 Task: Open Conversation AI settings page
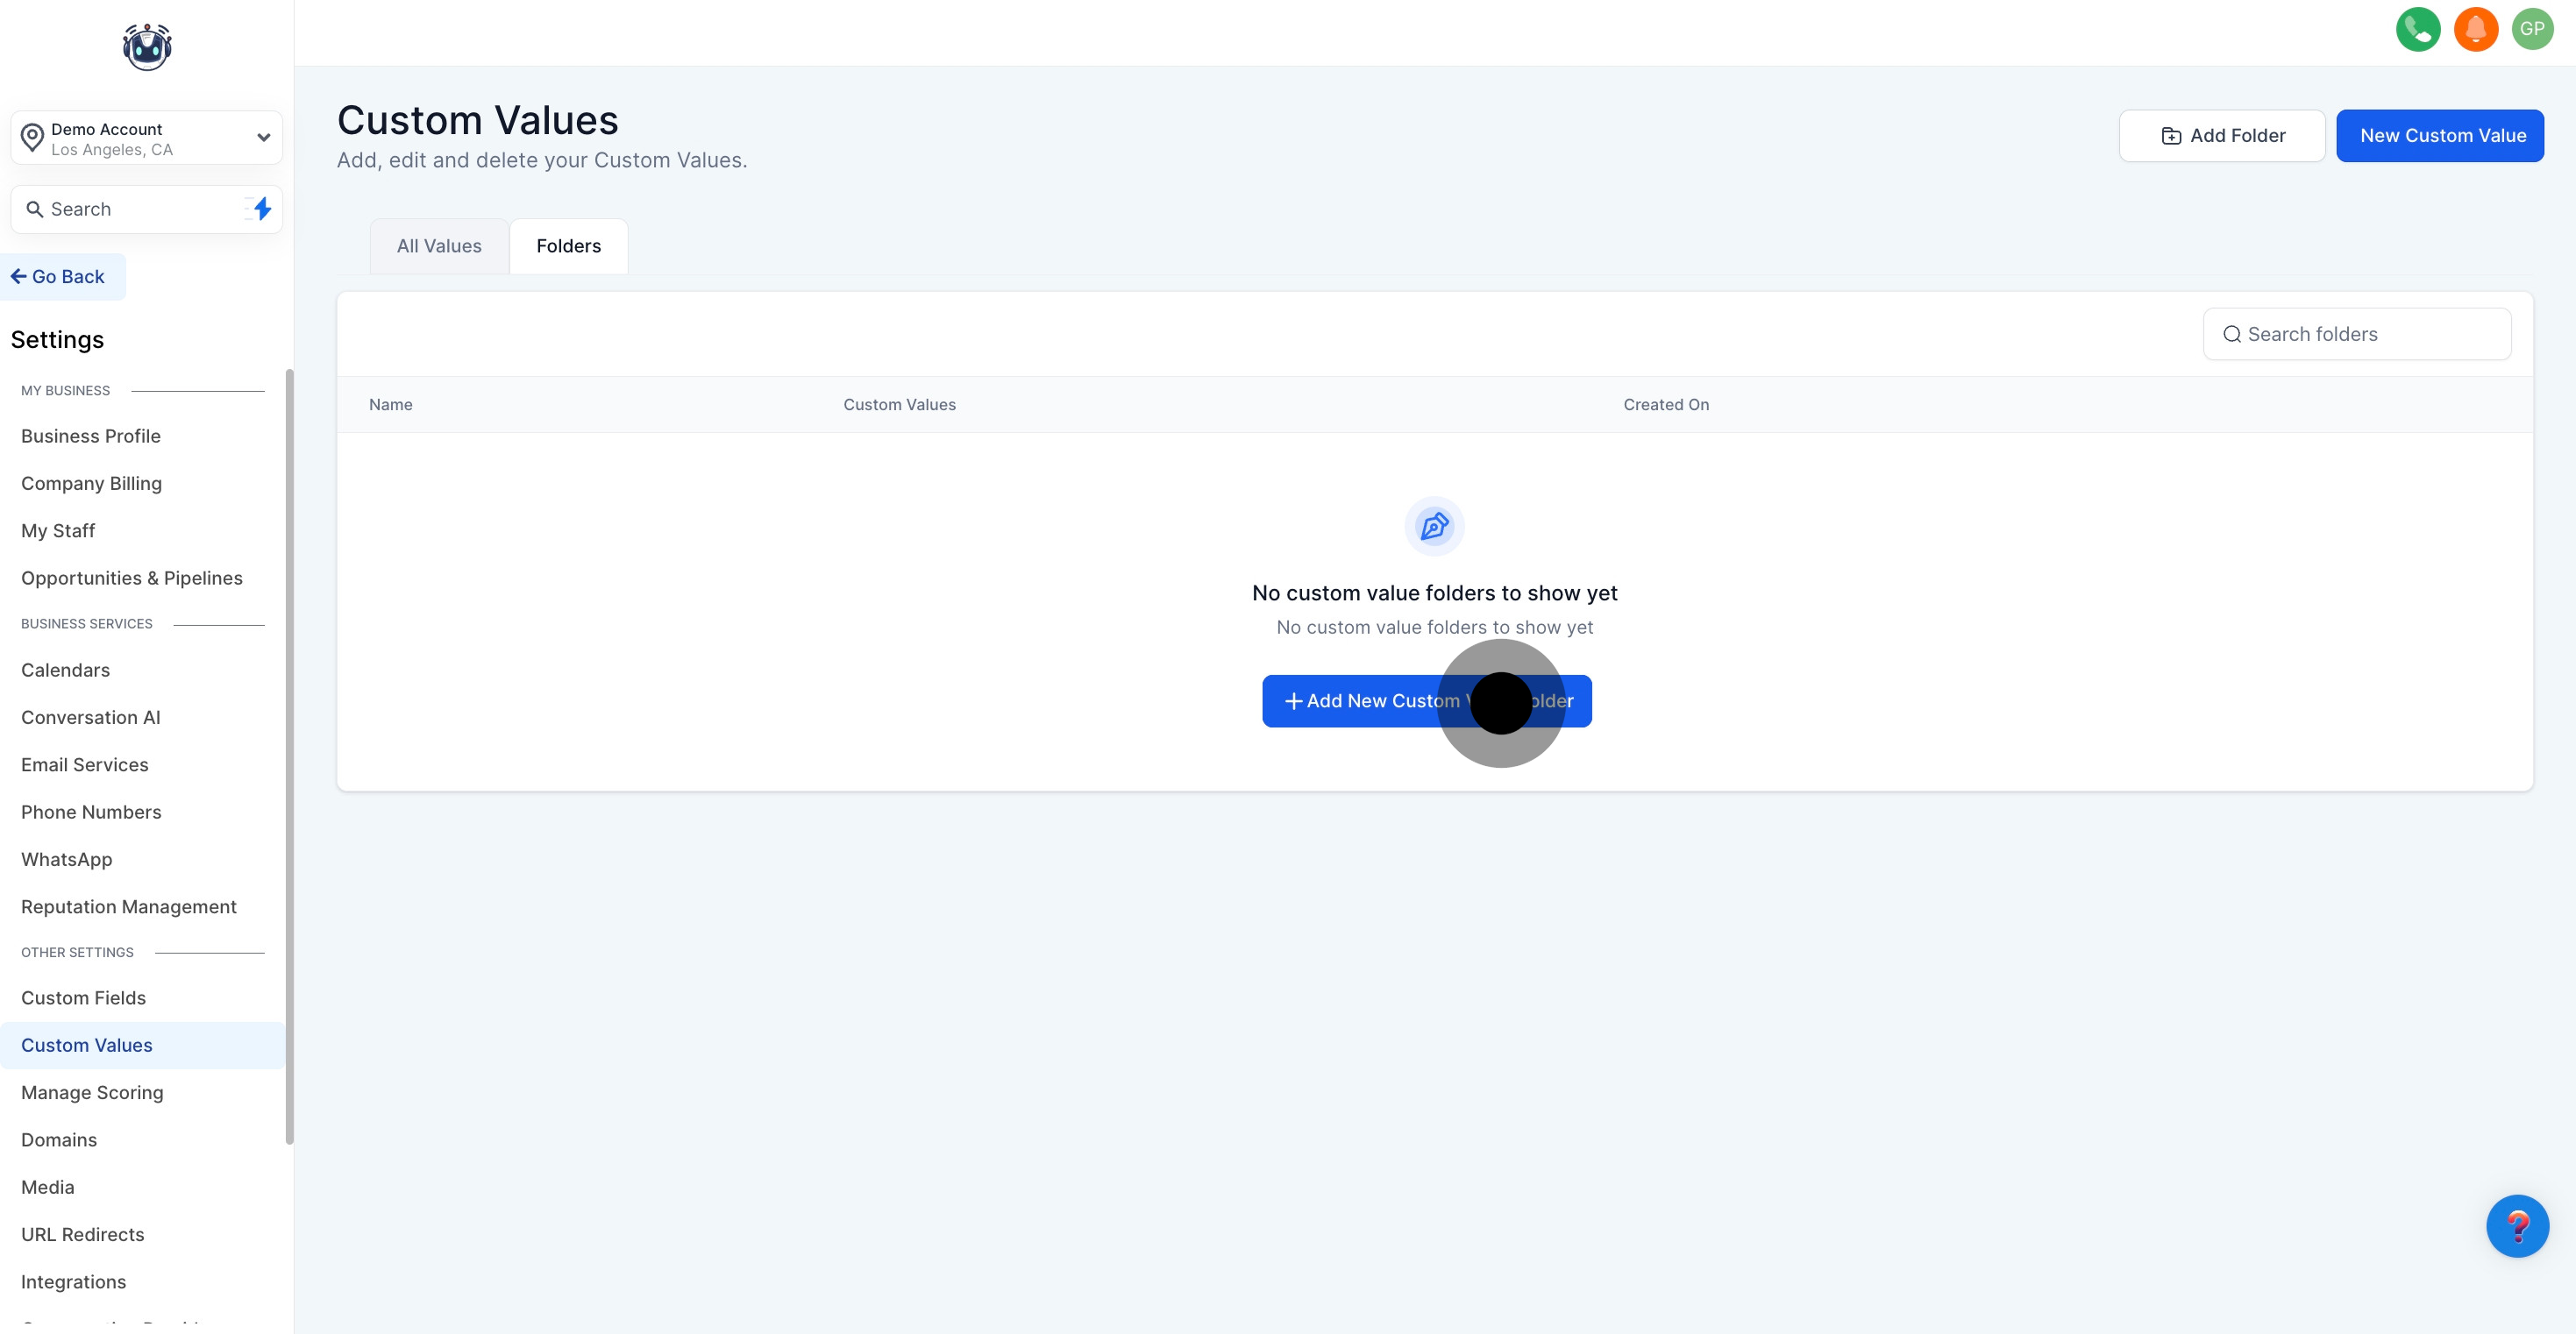[x=90, y=717]
